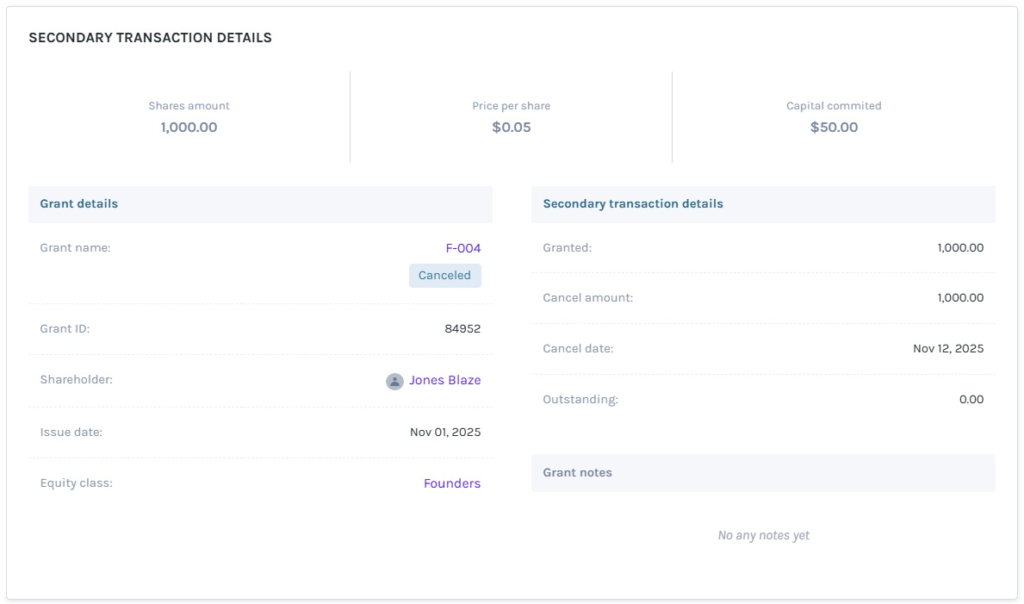The image size is (1024, 604).
Task: Click the Capital commited value $50.00
Action: pyautogui.click(x=833, y=127)
